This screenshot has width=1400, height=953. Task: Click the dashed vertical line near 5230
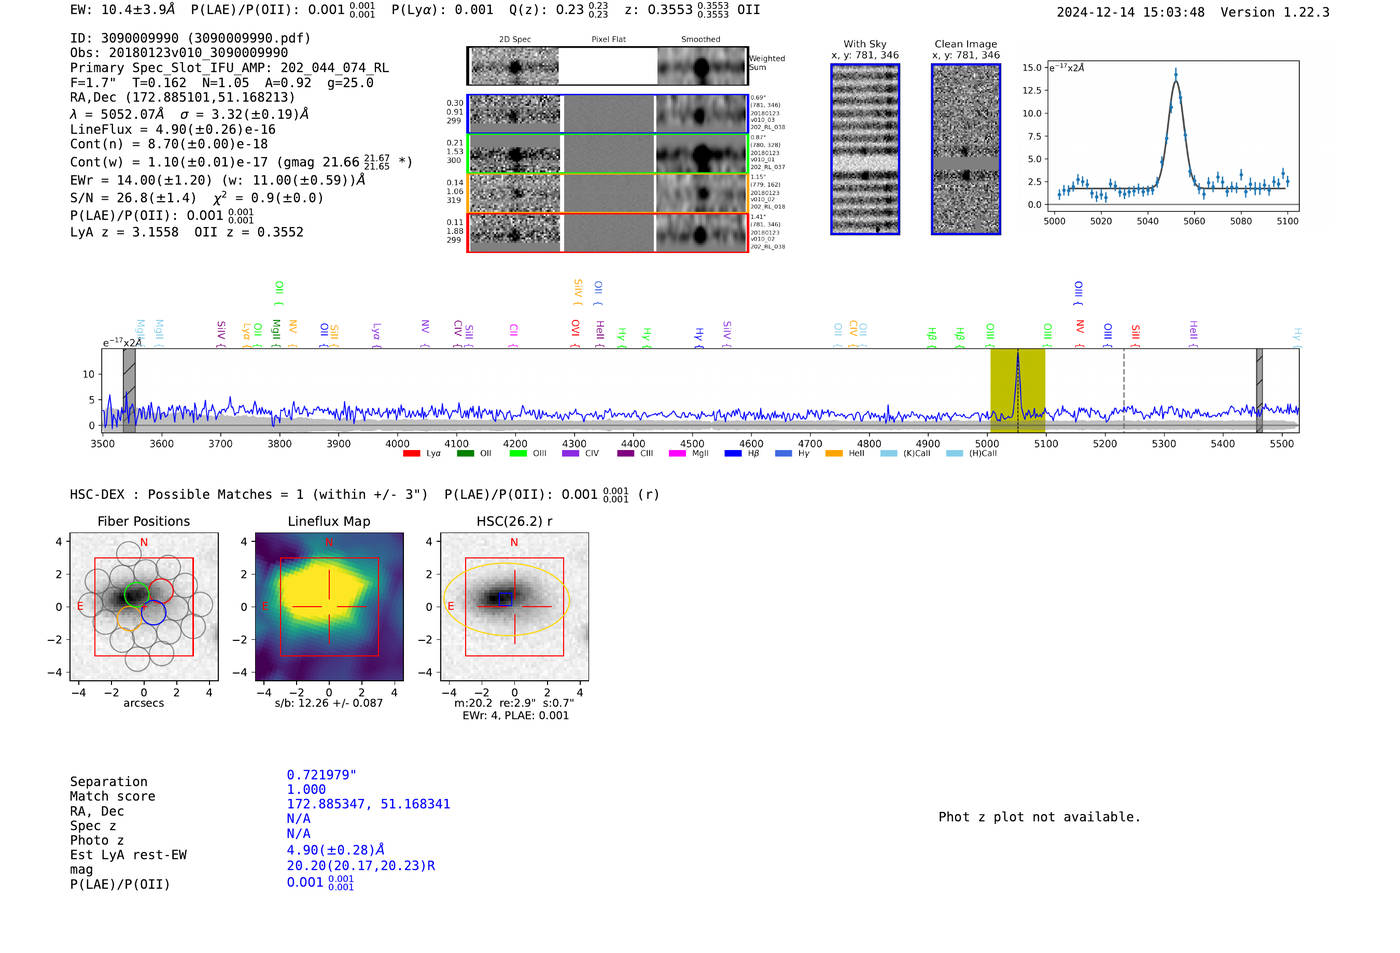[x=1124, y=390]
